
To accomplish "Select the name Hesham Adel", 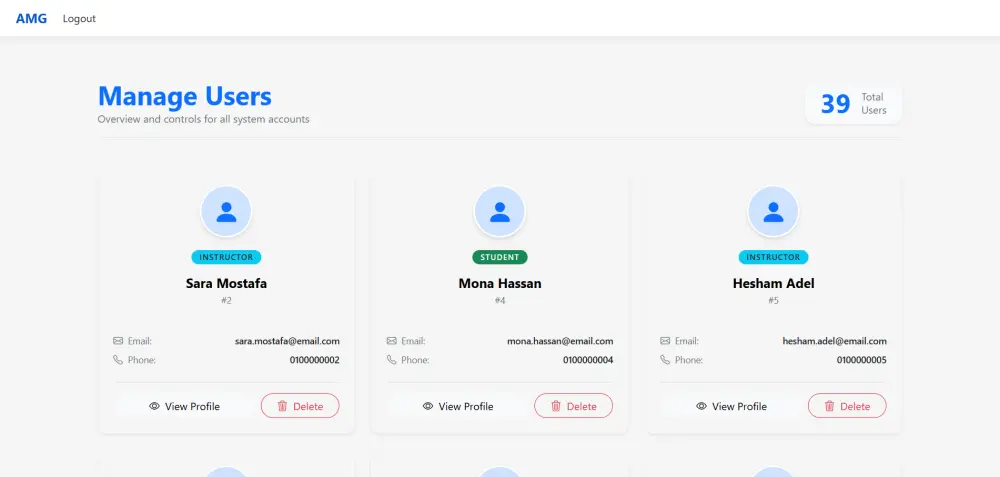I will 774,284.
